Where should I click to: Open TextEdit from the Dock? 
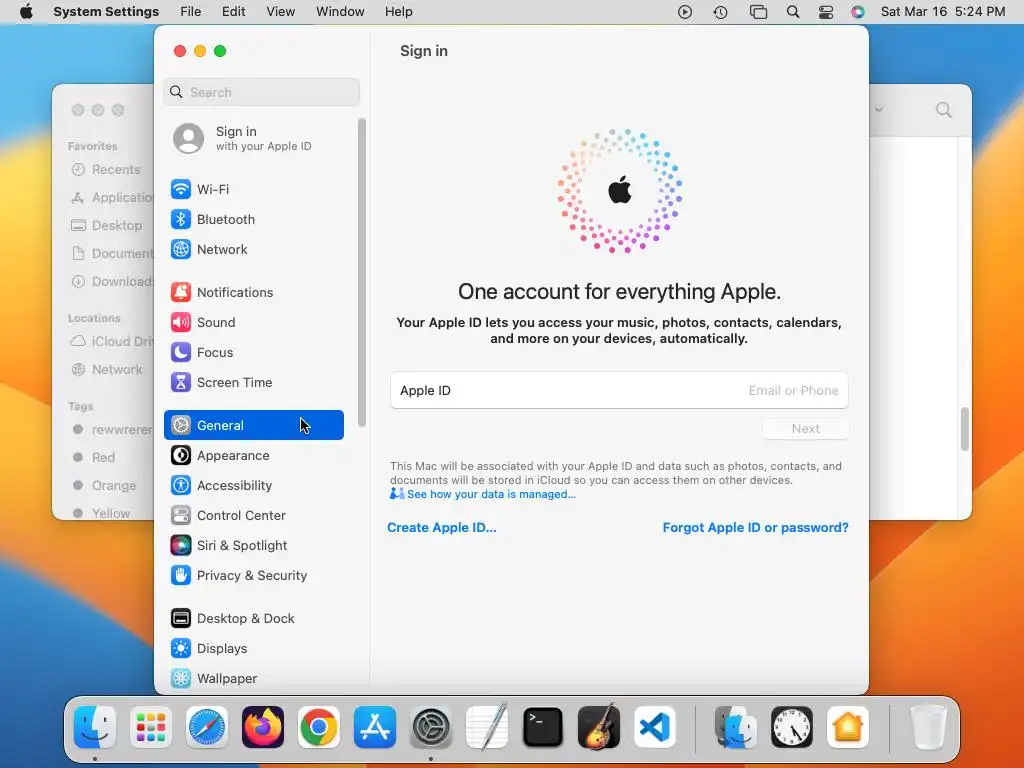487,727
